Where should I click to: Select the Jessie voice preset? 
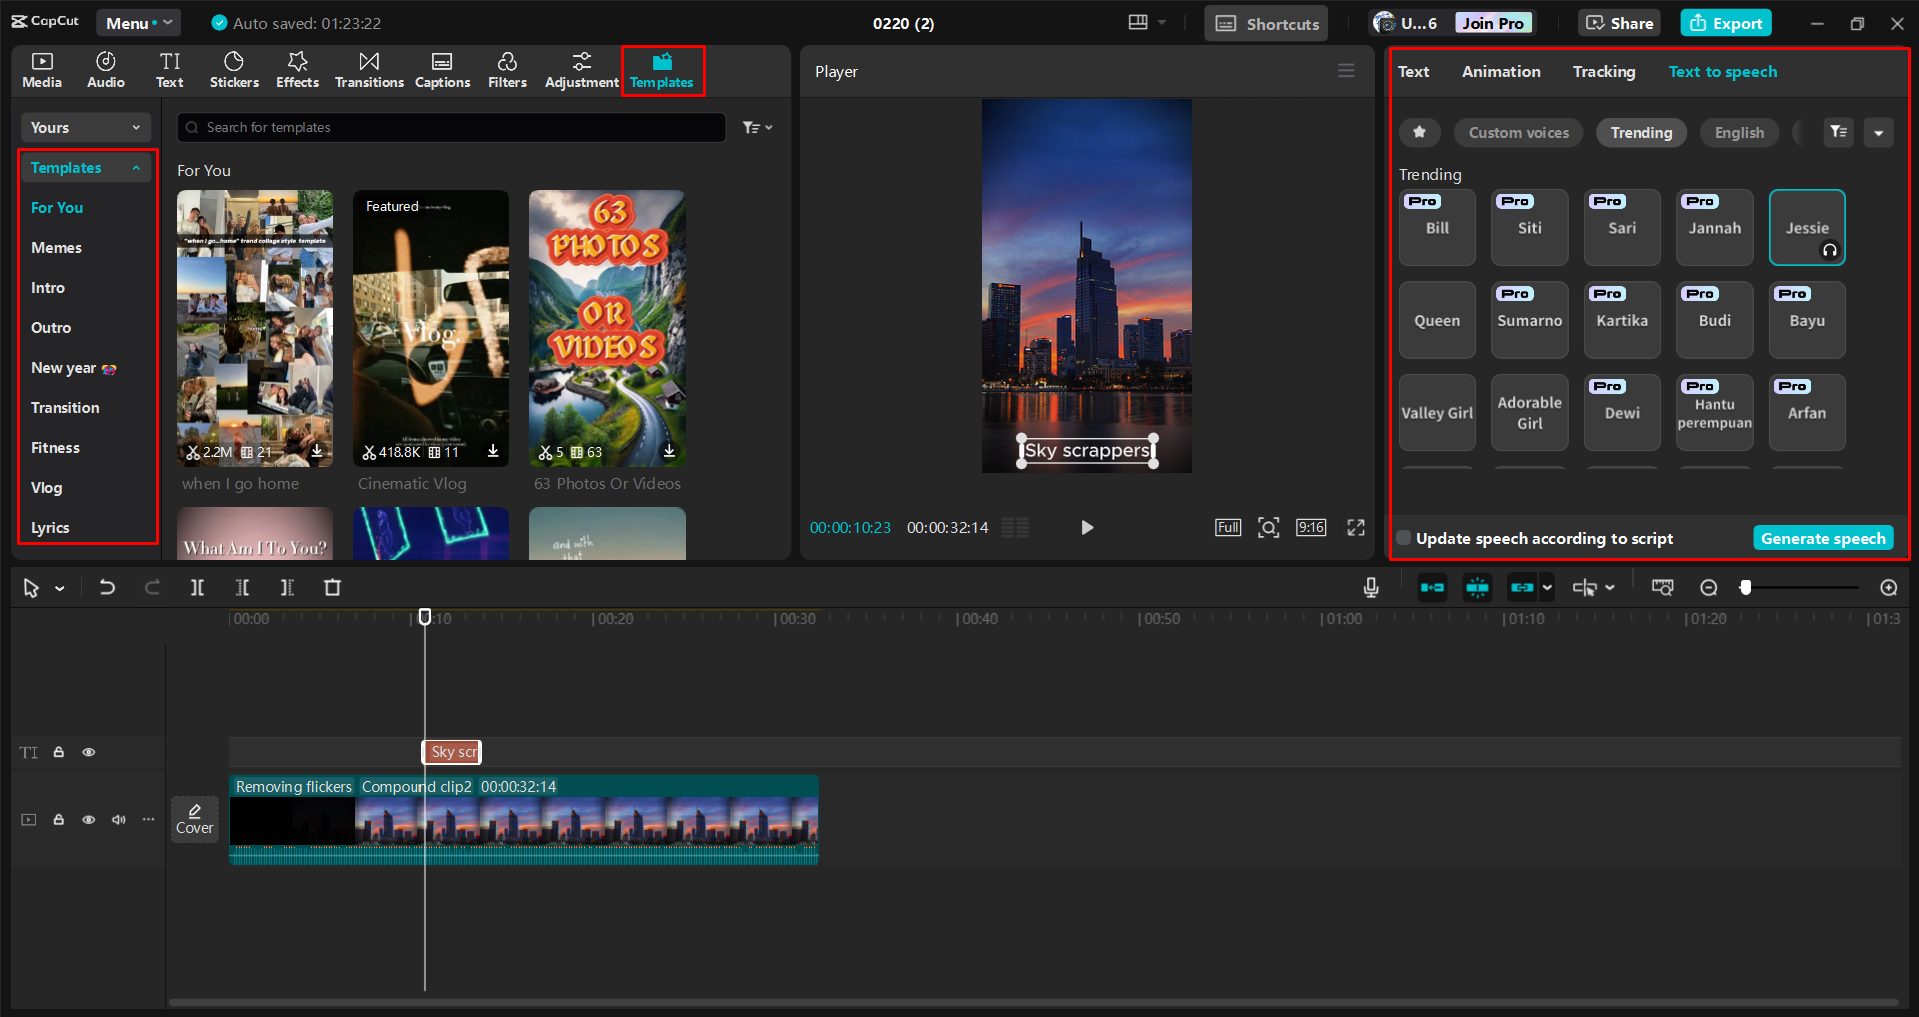coord(1806,227)
